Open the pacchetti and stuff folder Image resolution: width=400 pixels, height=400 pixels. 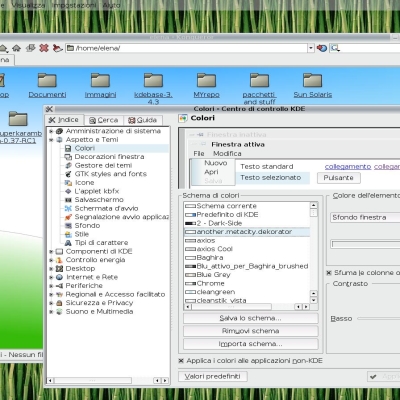pyautogui.click(x=259, y=89)
